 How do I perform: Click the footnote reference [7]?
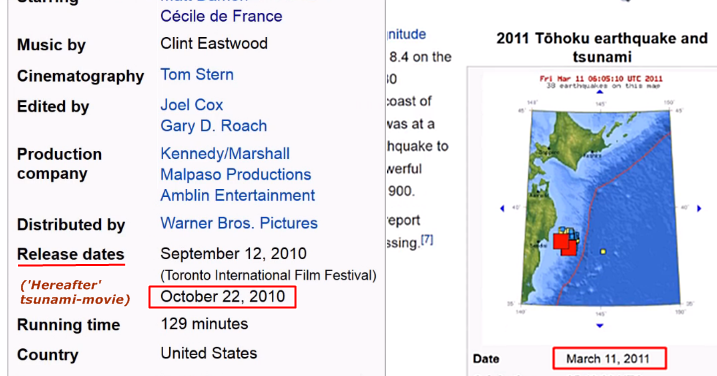tap(427, 239)
